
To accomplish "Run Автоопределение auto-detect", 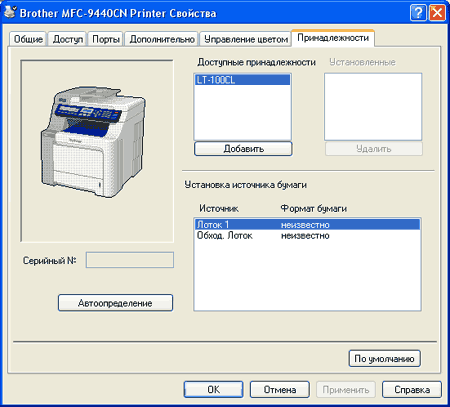I will tap(115, 303).
